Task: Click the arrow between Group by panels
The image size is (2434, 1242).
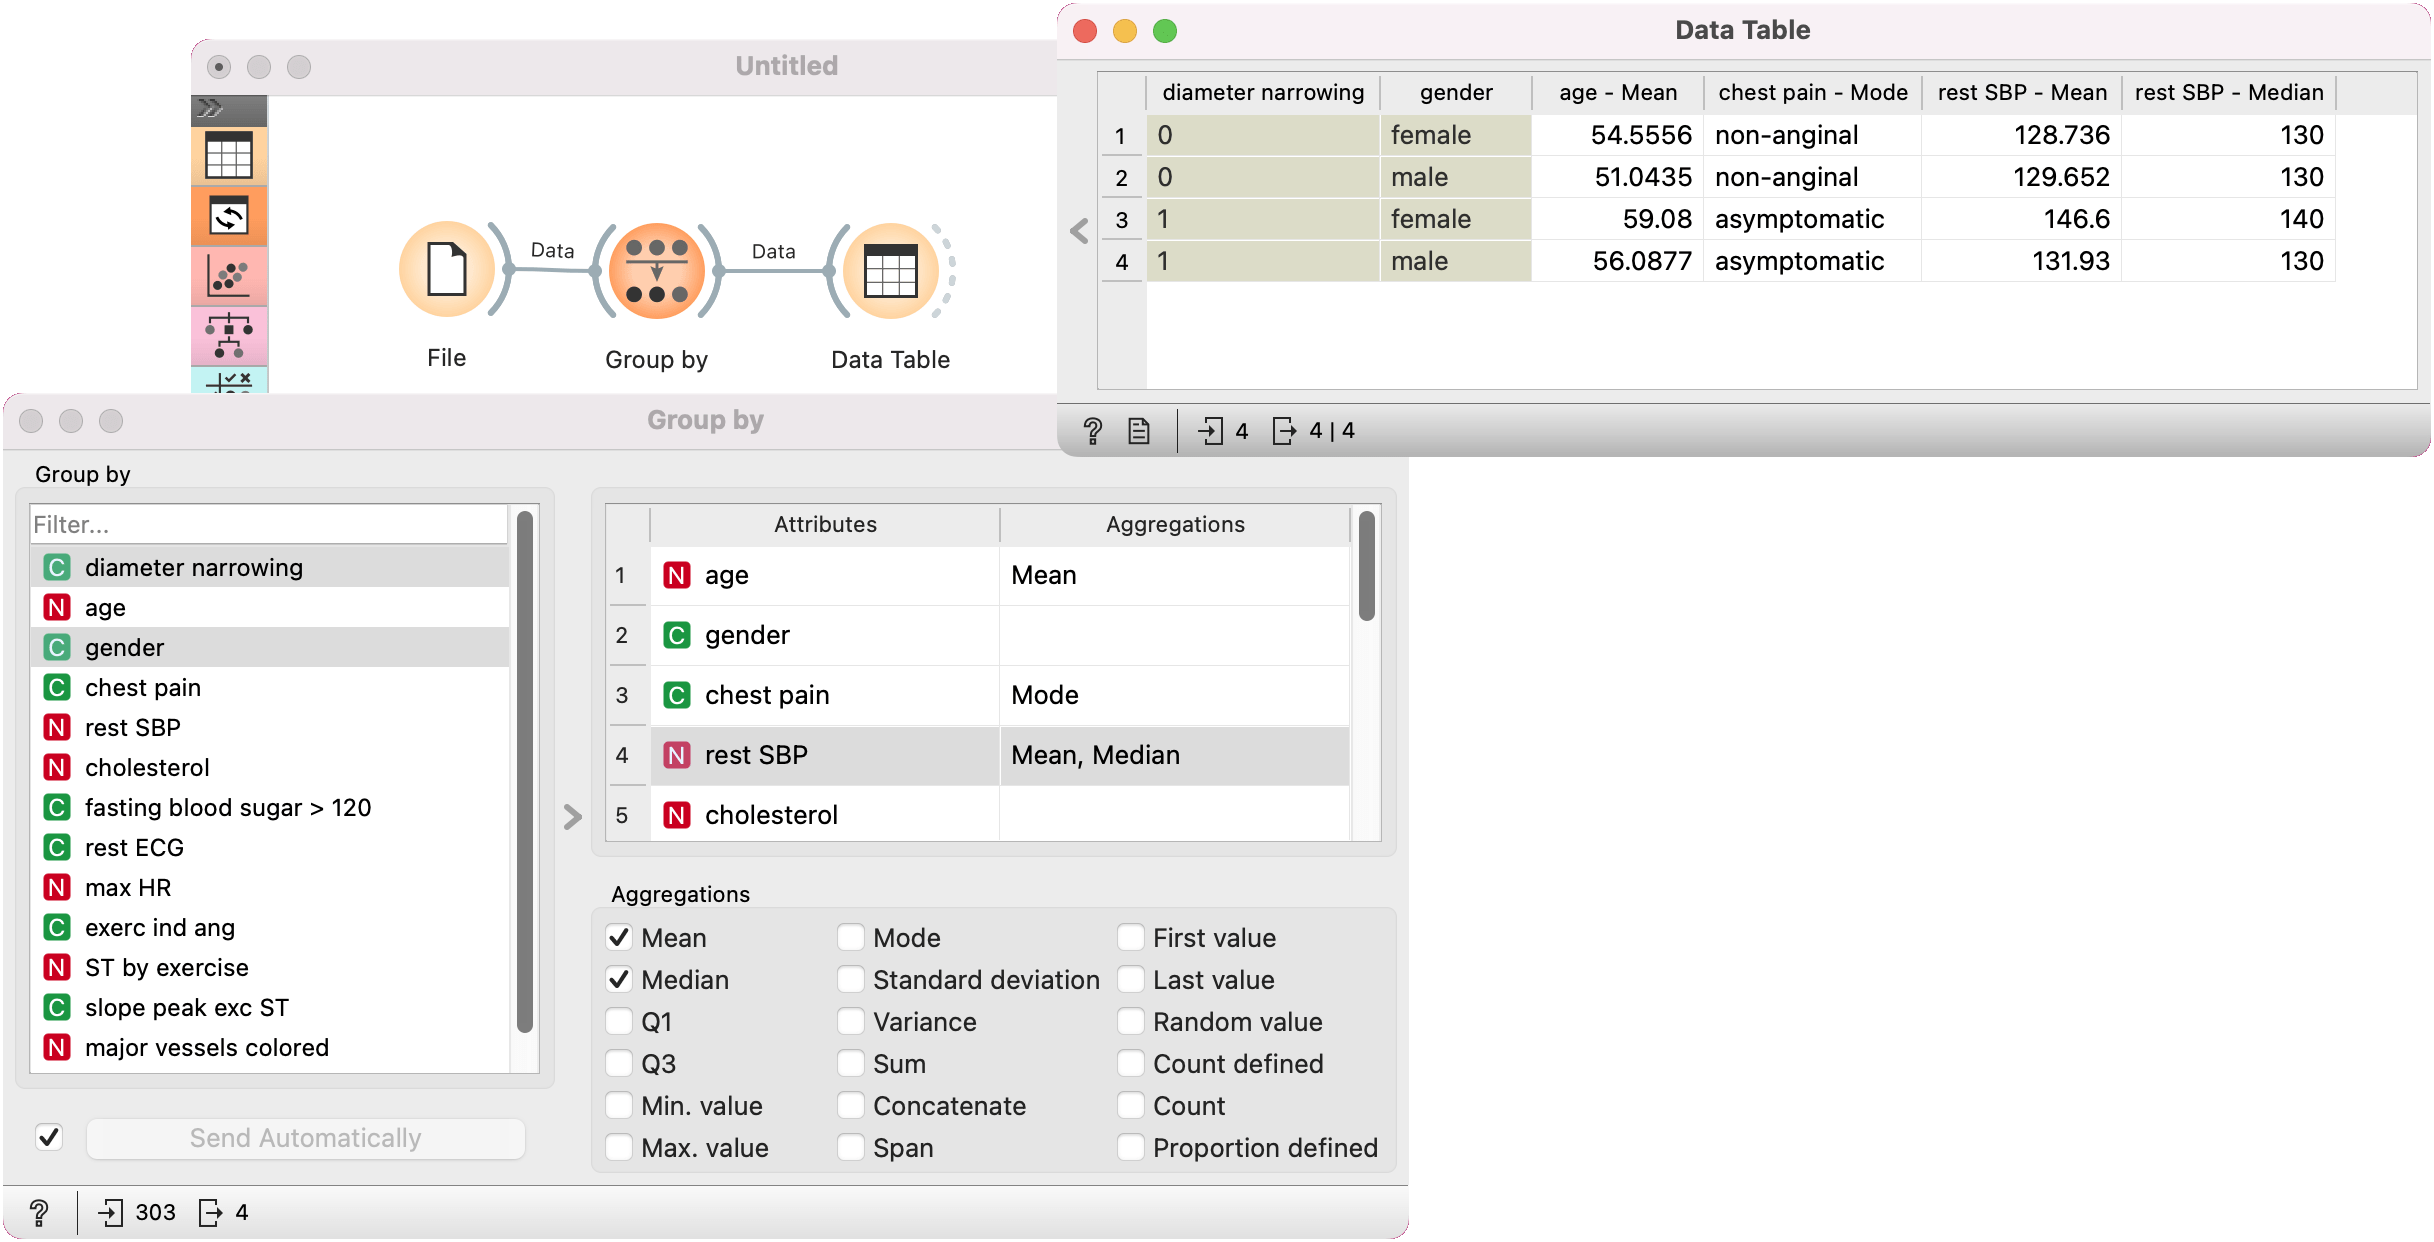Action: pyautogui.click(x=572, y=817)
